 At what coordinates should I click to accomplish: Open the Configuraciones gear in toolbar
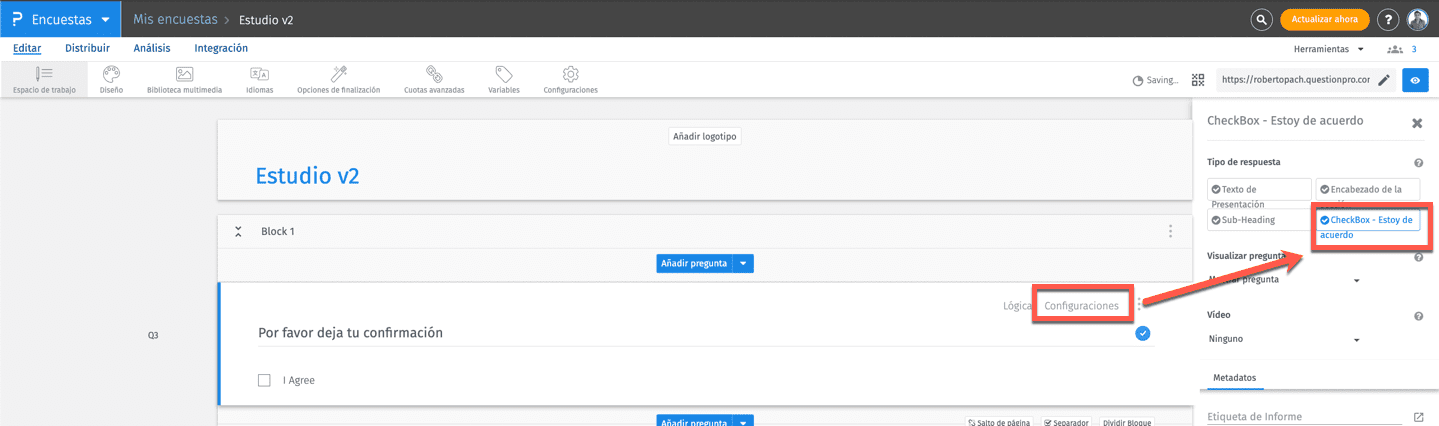click(570, 80)
